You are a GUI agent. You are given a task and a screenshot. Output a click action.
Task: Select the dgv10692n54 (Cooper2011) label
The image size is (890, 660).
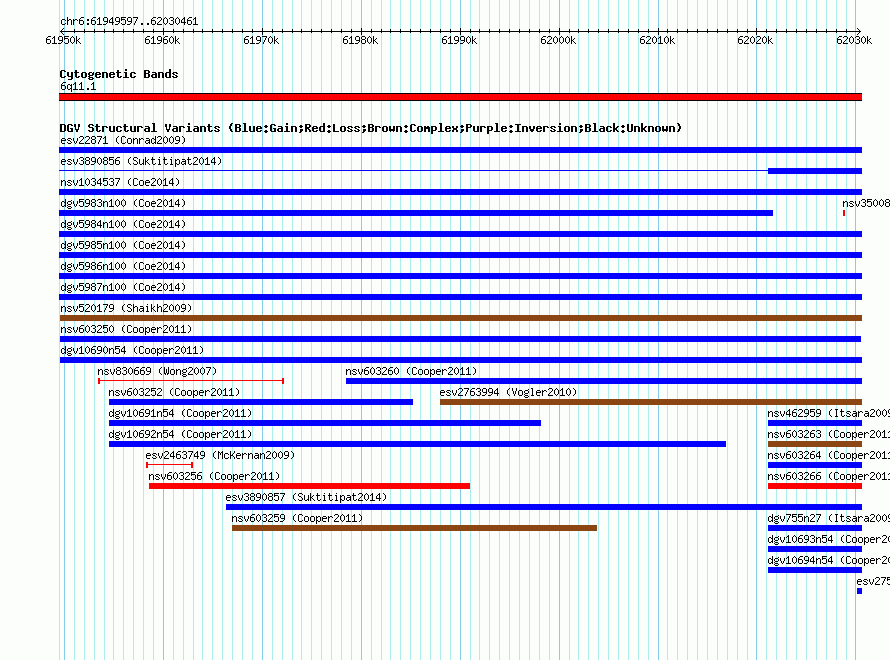[x=180, y=434]
